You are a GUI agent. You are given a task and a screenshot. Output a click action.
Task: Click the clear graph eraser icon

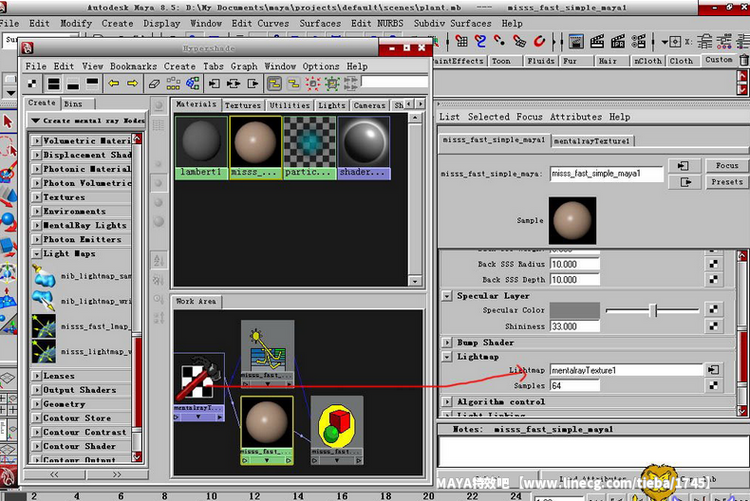pyautogui.click(x=154, y=84)
